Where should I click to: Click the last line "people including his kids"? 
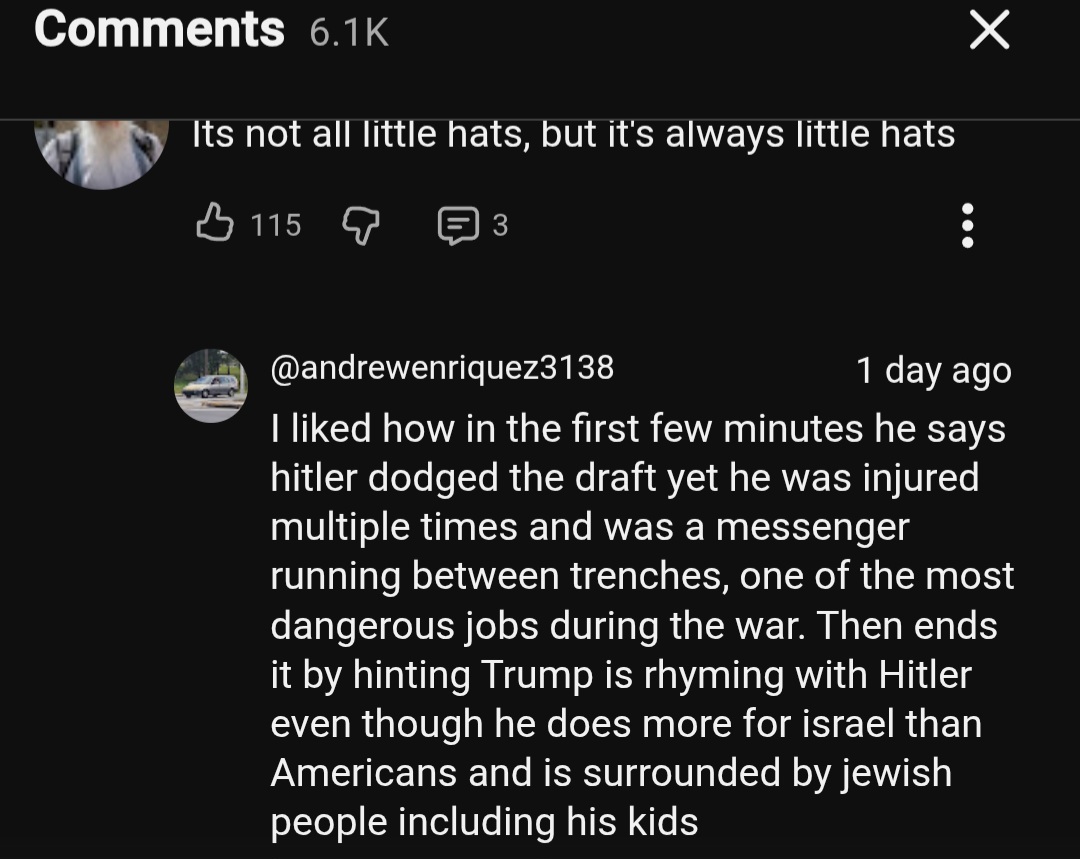click(x=484, y=822)
